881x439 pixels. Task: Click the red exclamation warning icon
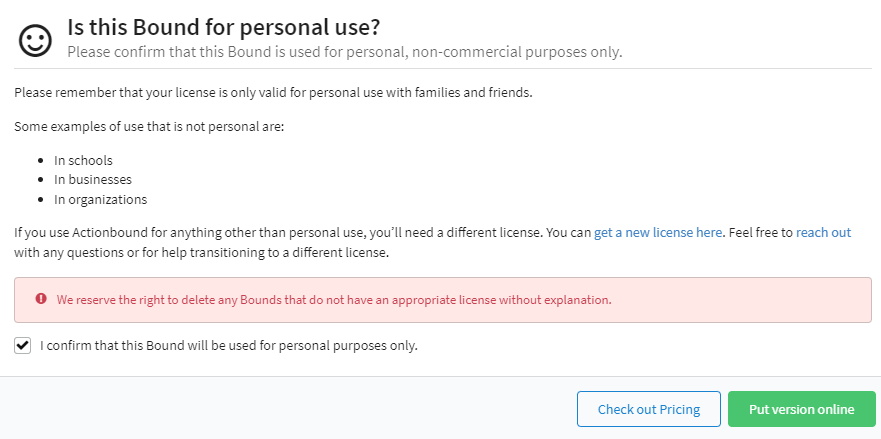[x=41, y=299]
